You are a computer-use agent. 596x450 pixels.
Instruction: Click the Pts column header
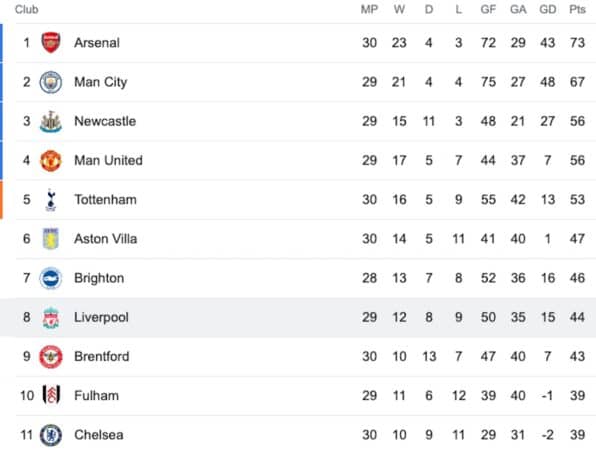click(577, 10)
